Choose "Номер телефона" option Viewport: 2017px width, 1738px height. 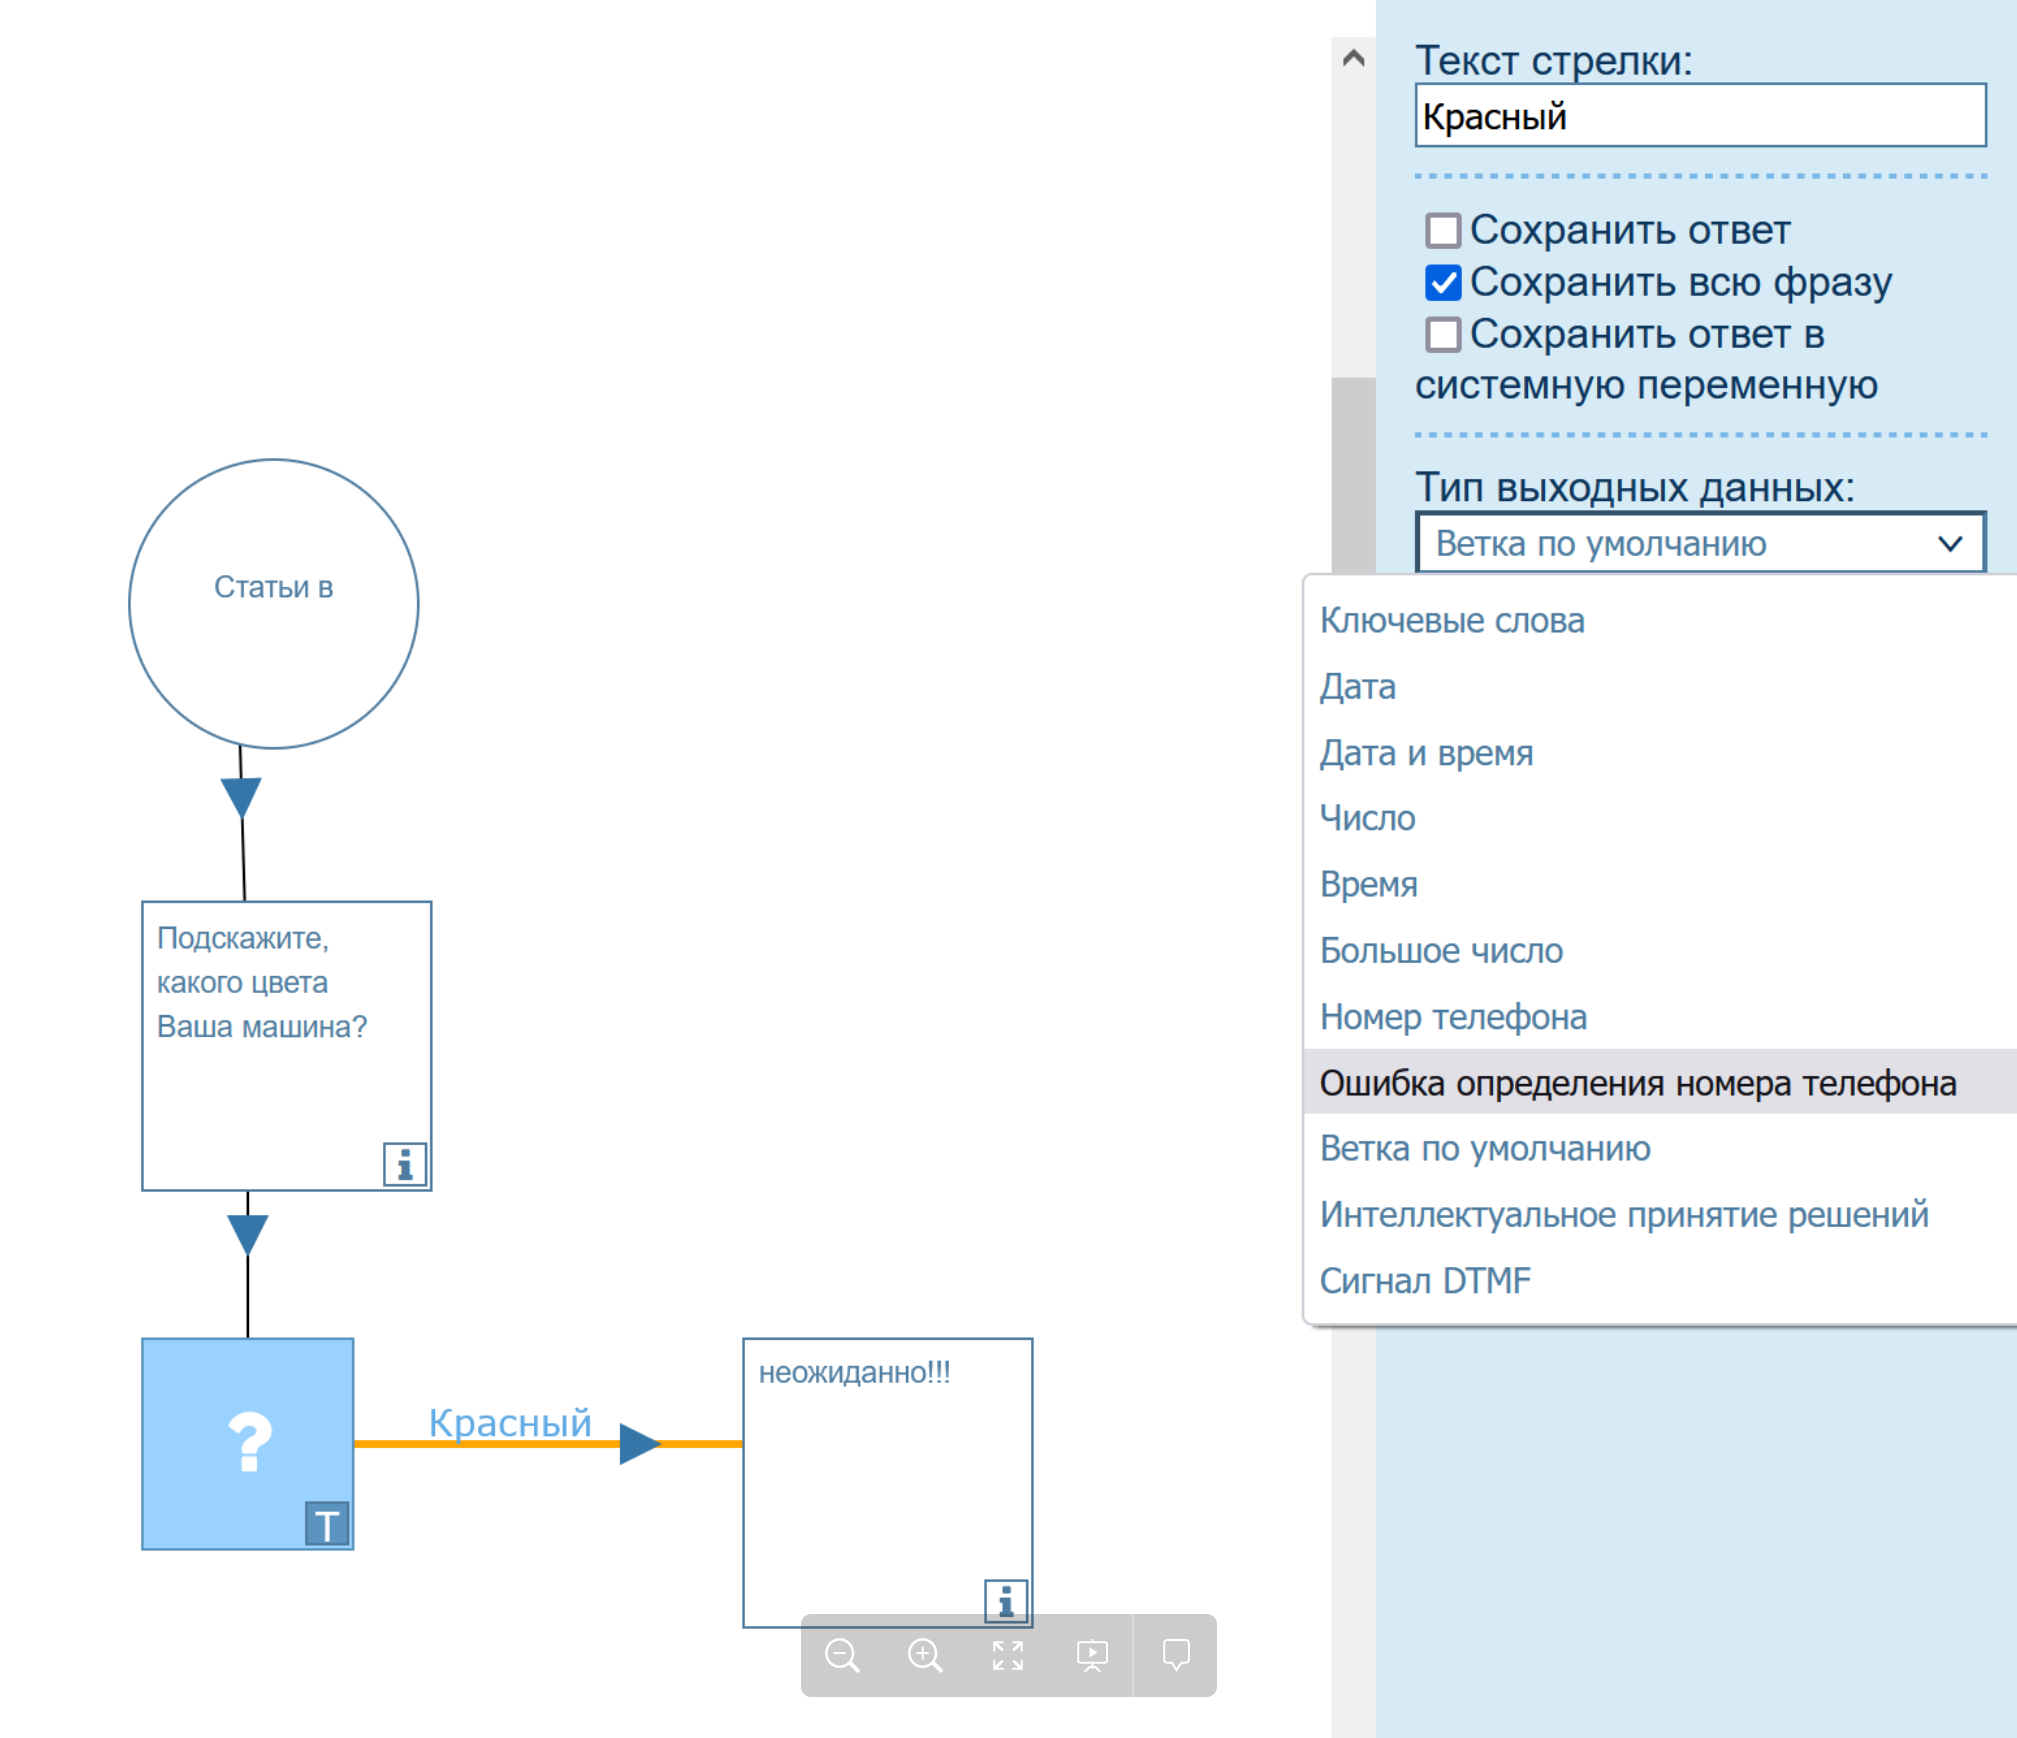[1452, 1016]
